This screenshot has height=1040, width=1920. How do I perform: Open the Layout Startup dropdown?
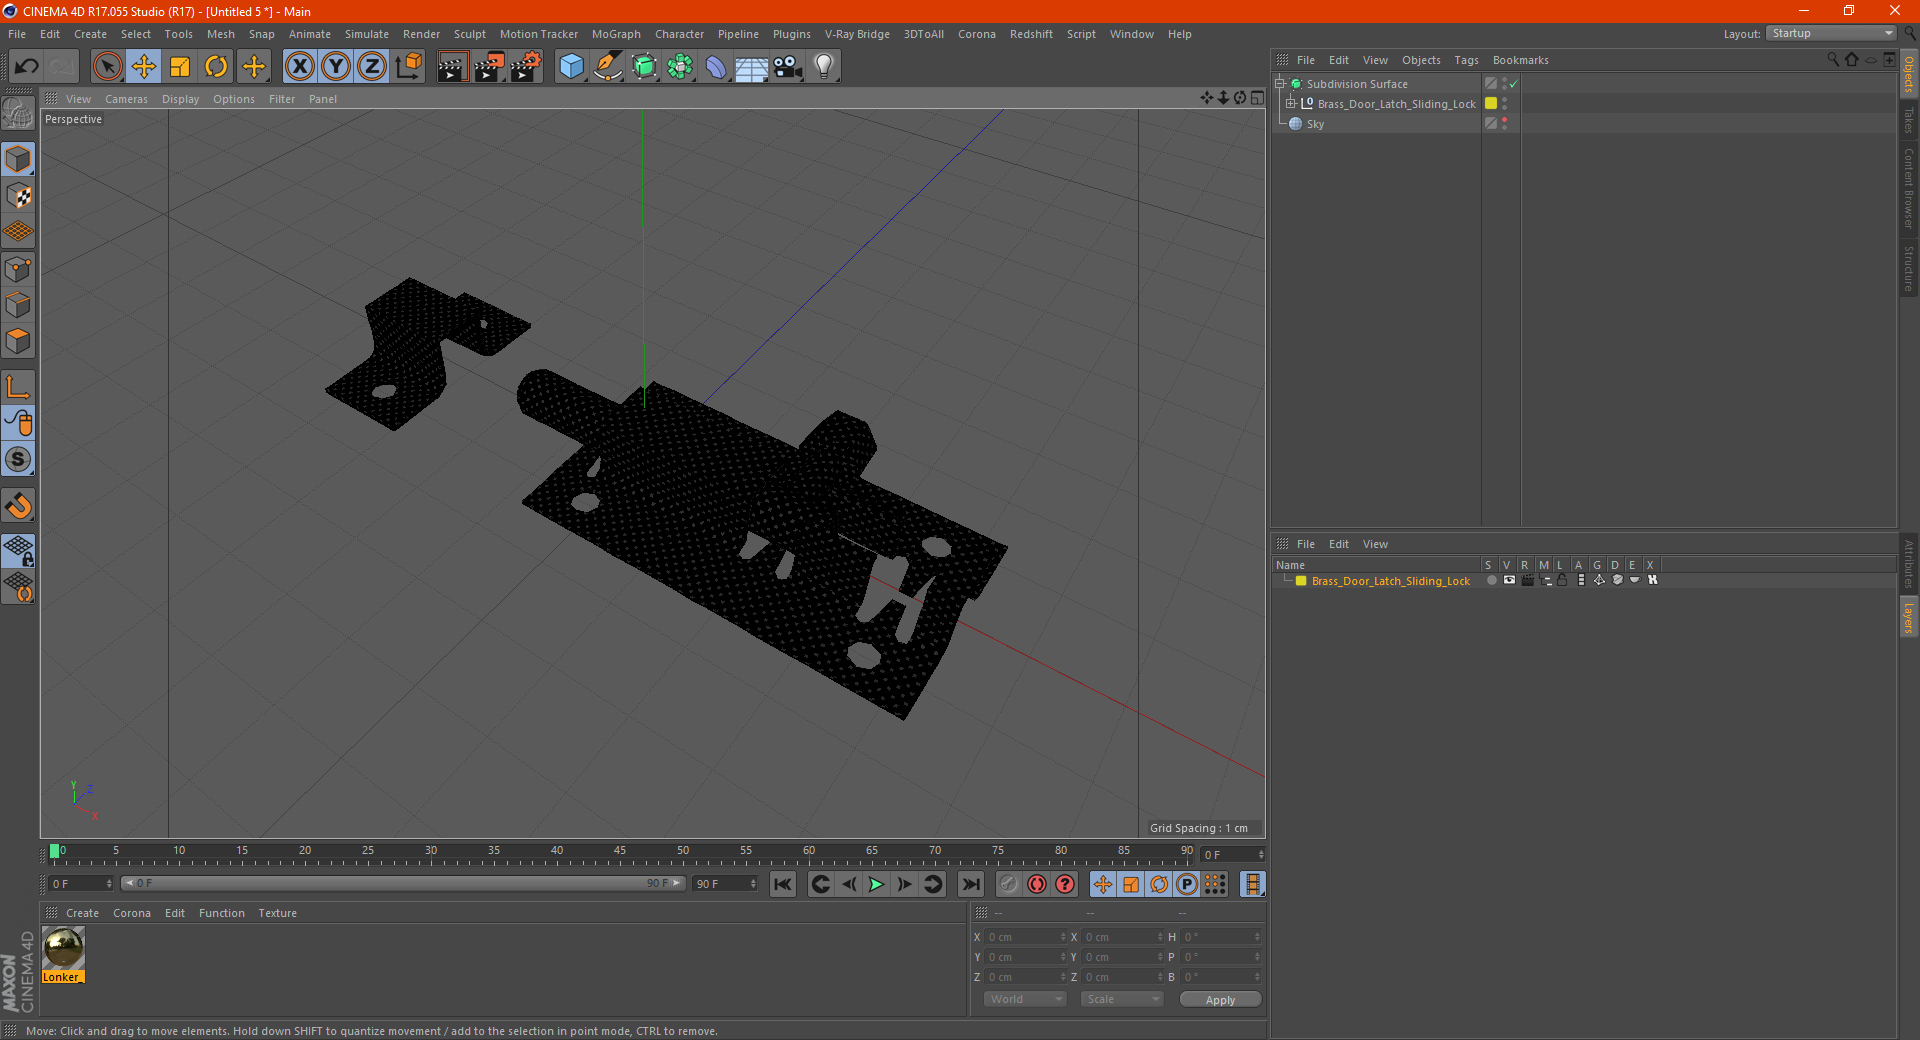pyautogui.click(x=1831, y=33)
